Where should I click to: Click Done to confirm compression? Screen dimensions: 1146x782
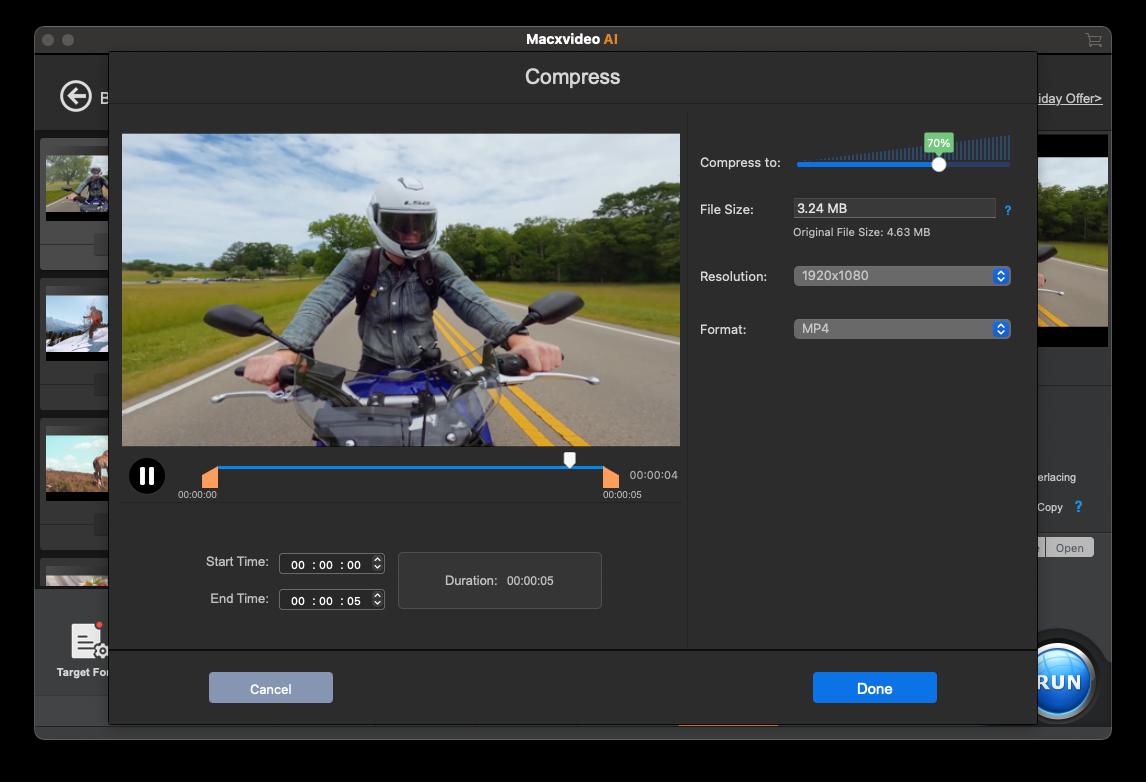coord(874,688)
